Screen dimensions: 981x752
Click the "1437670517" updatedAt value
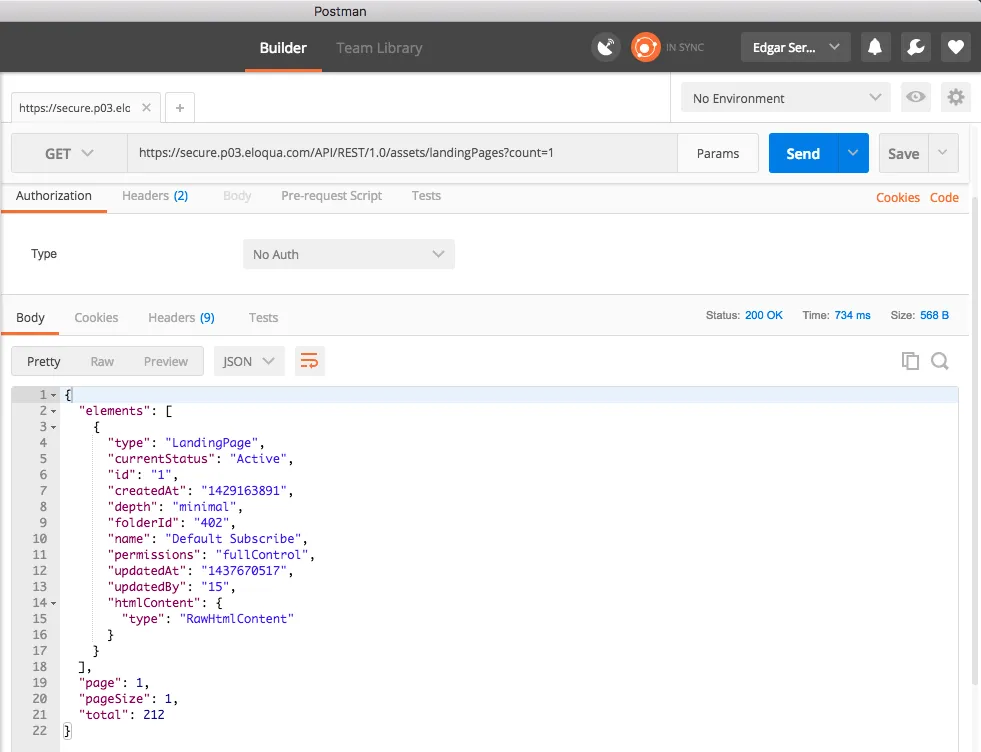pyautogui.click(x=244, y=571)
